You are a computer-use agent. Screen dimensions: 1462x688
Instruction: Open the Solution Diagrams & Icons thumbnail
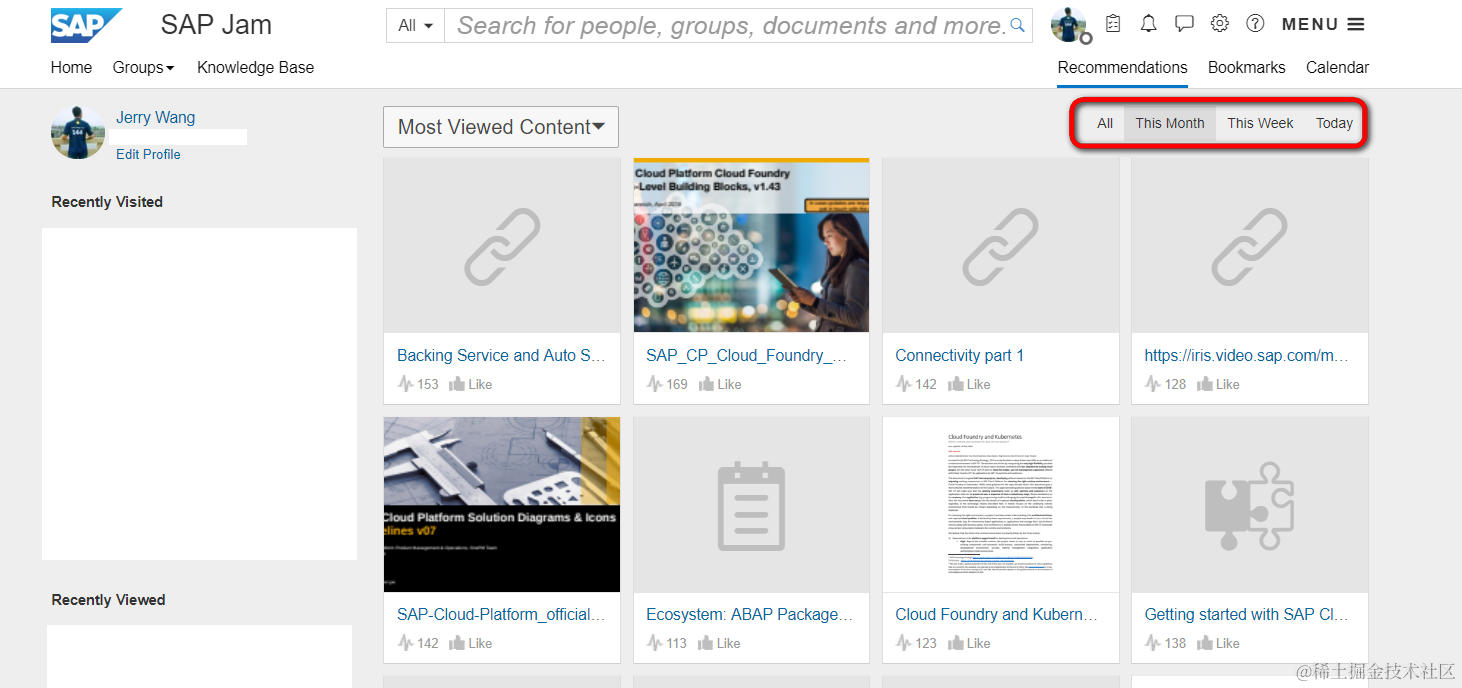pos(502,504)
